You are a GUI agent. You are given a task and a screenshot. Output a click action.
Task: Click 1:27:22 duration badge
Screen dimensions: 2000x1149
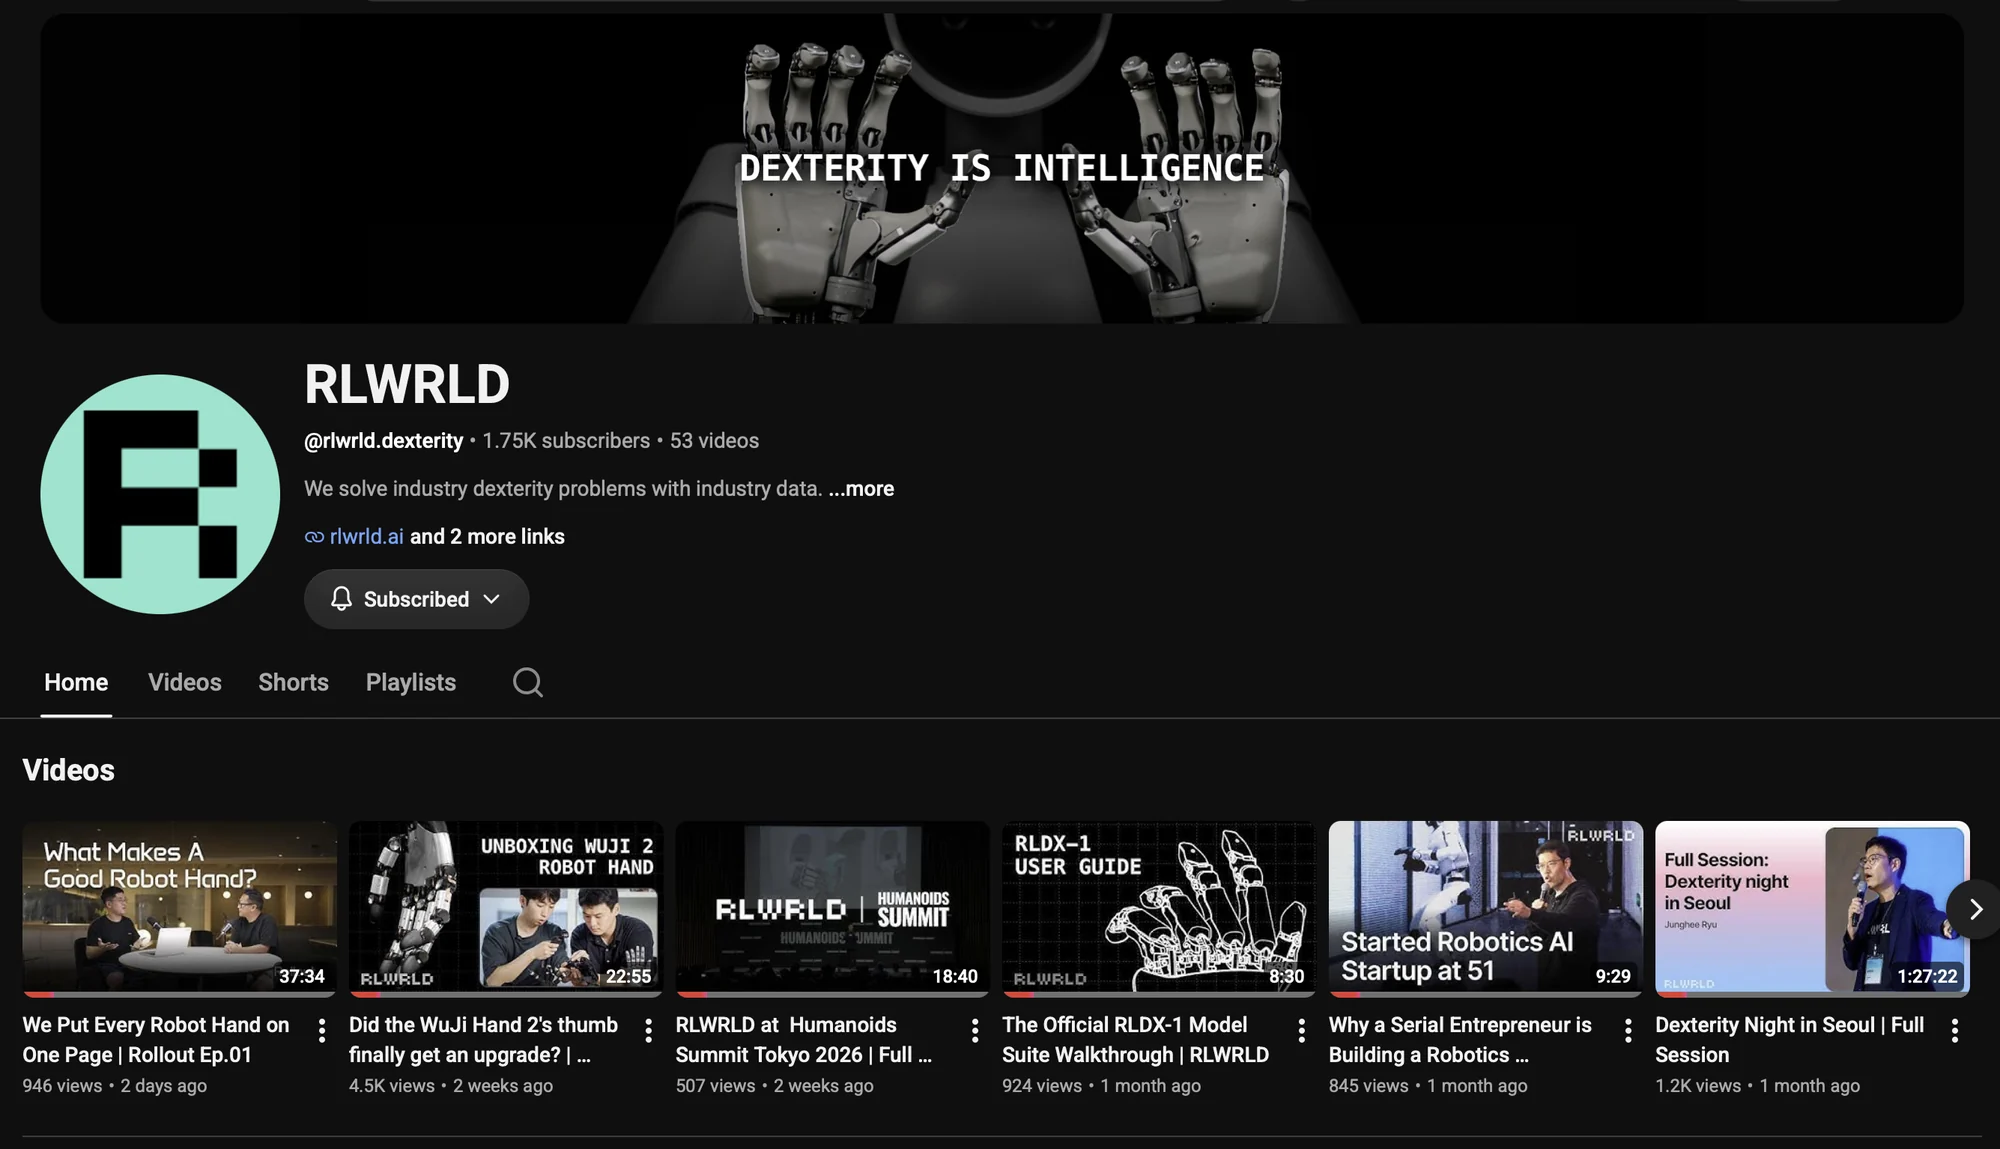1927,976
